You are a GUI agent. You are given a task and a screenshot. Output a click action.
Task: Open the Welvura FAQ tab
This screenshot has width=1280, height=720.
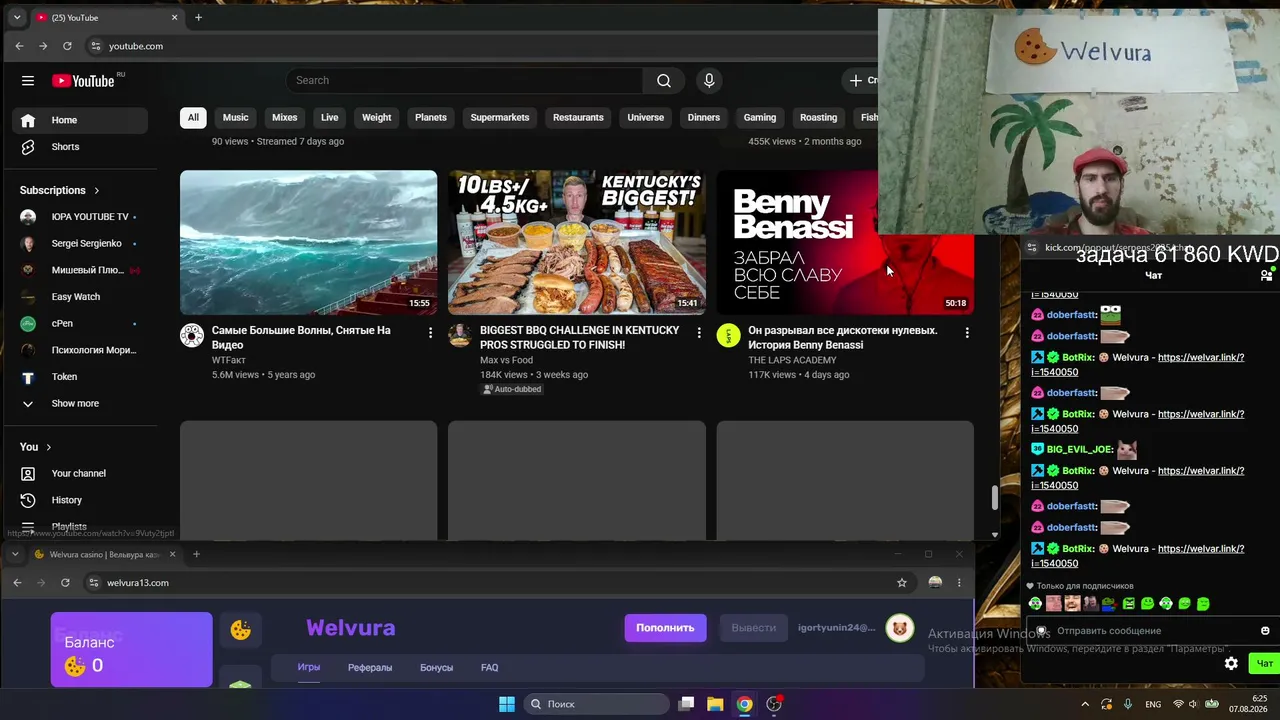489,668
